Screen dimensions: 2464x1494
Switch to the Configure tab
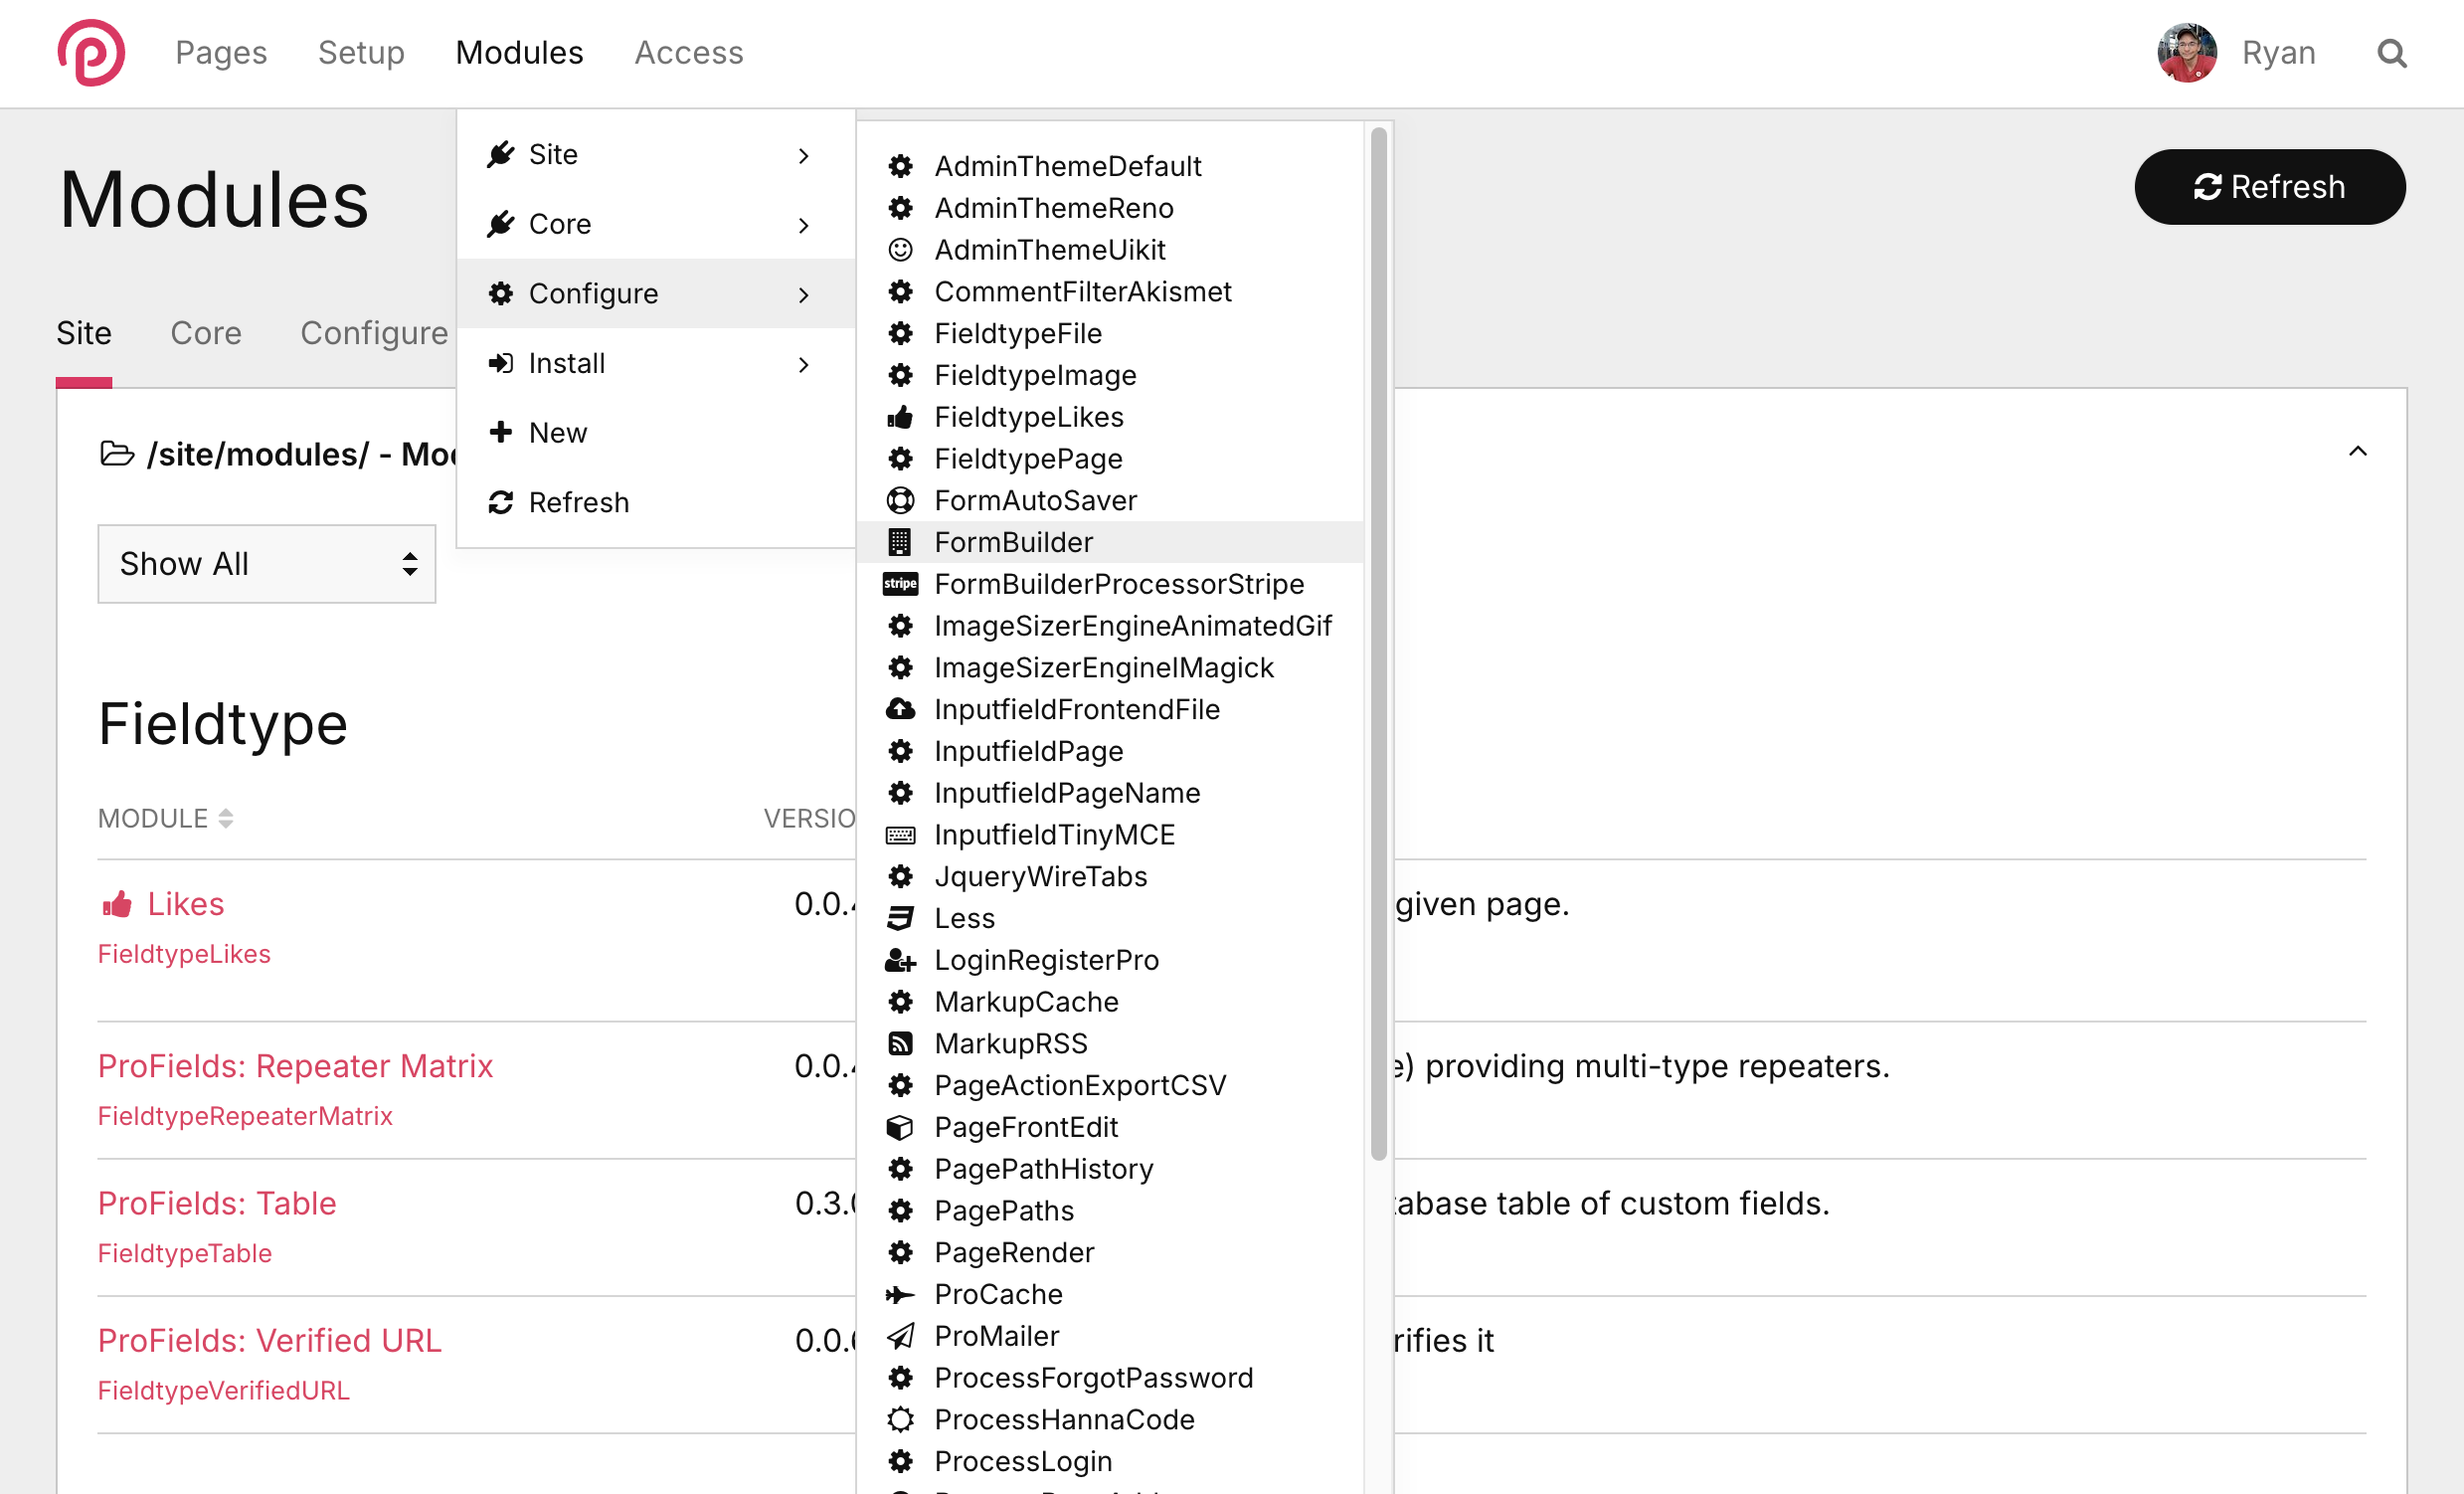(374, 333)
